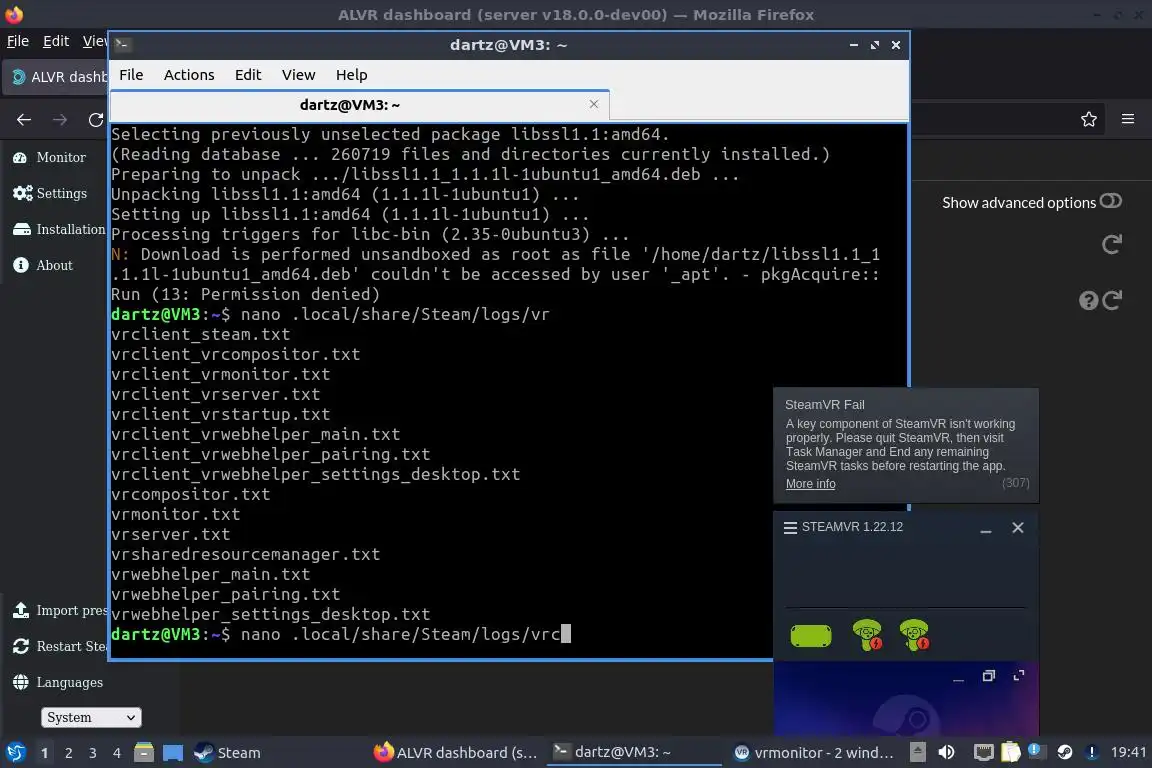Open the terminal Actions menu
The height and width of the screenshot is (768, 1152).
pyautogui.click(x=189, y=75)
